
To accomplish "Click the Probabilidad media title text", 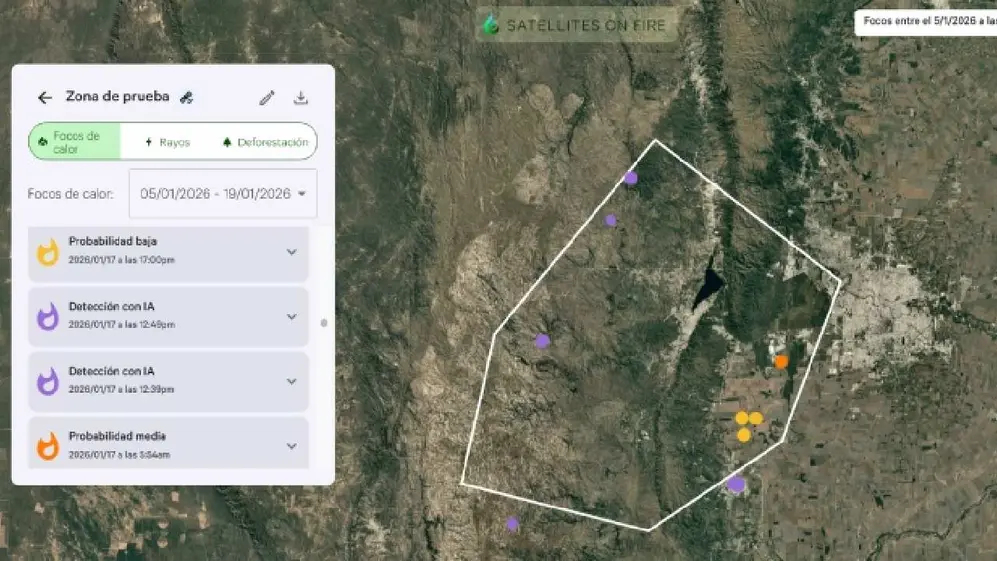I will pyautogui.click(x=117, y=436).
